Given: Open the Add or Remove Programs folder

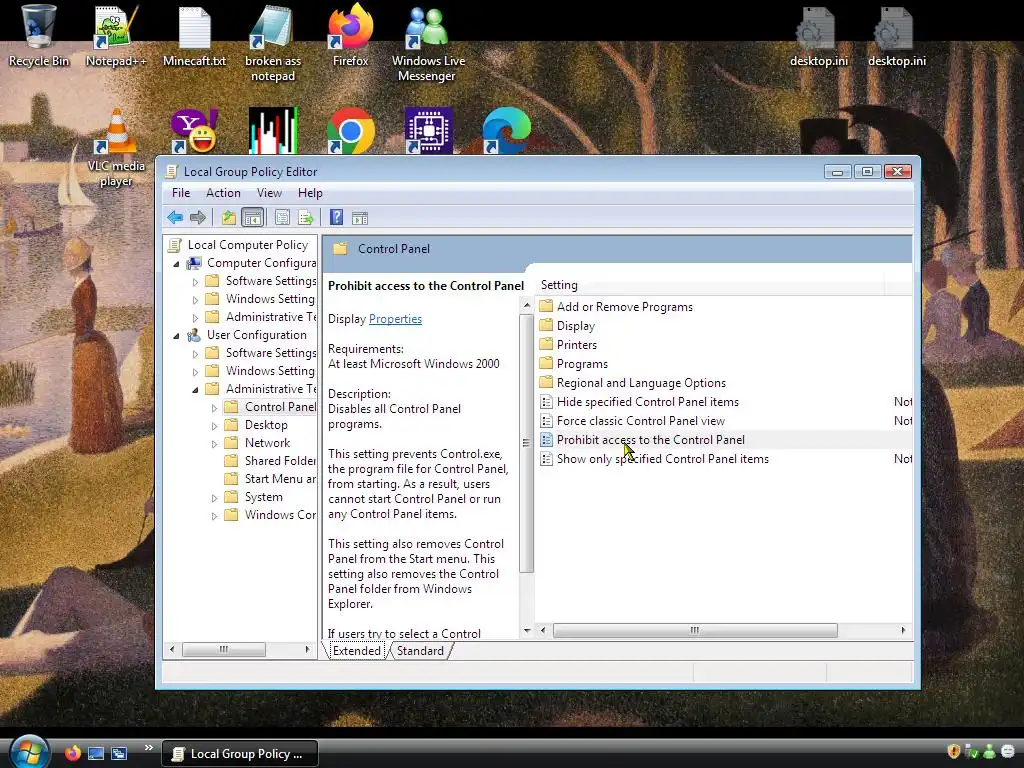Looking at the screenshot, I should pyautogui.click(x=624, y=307).
